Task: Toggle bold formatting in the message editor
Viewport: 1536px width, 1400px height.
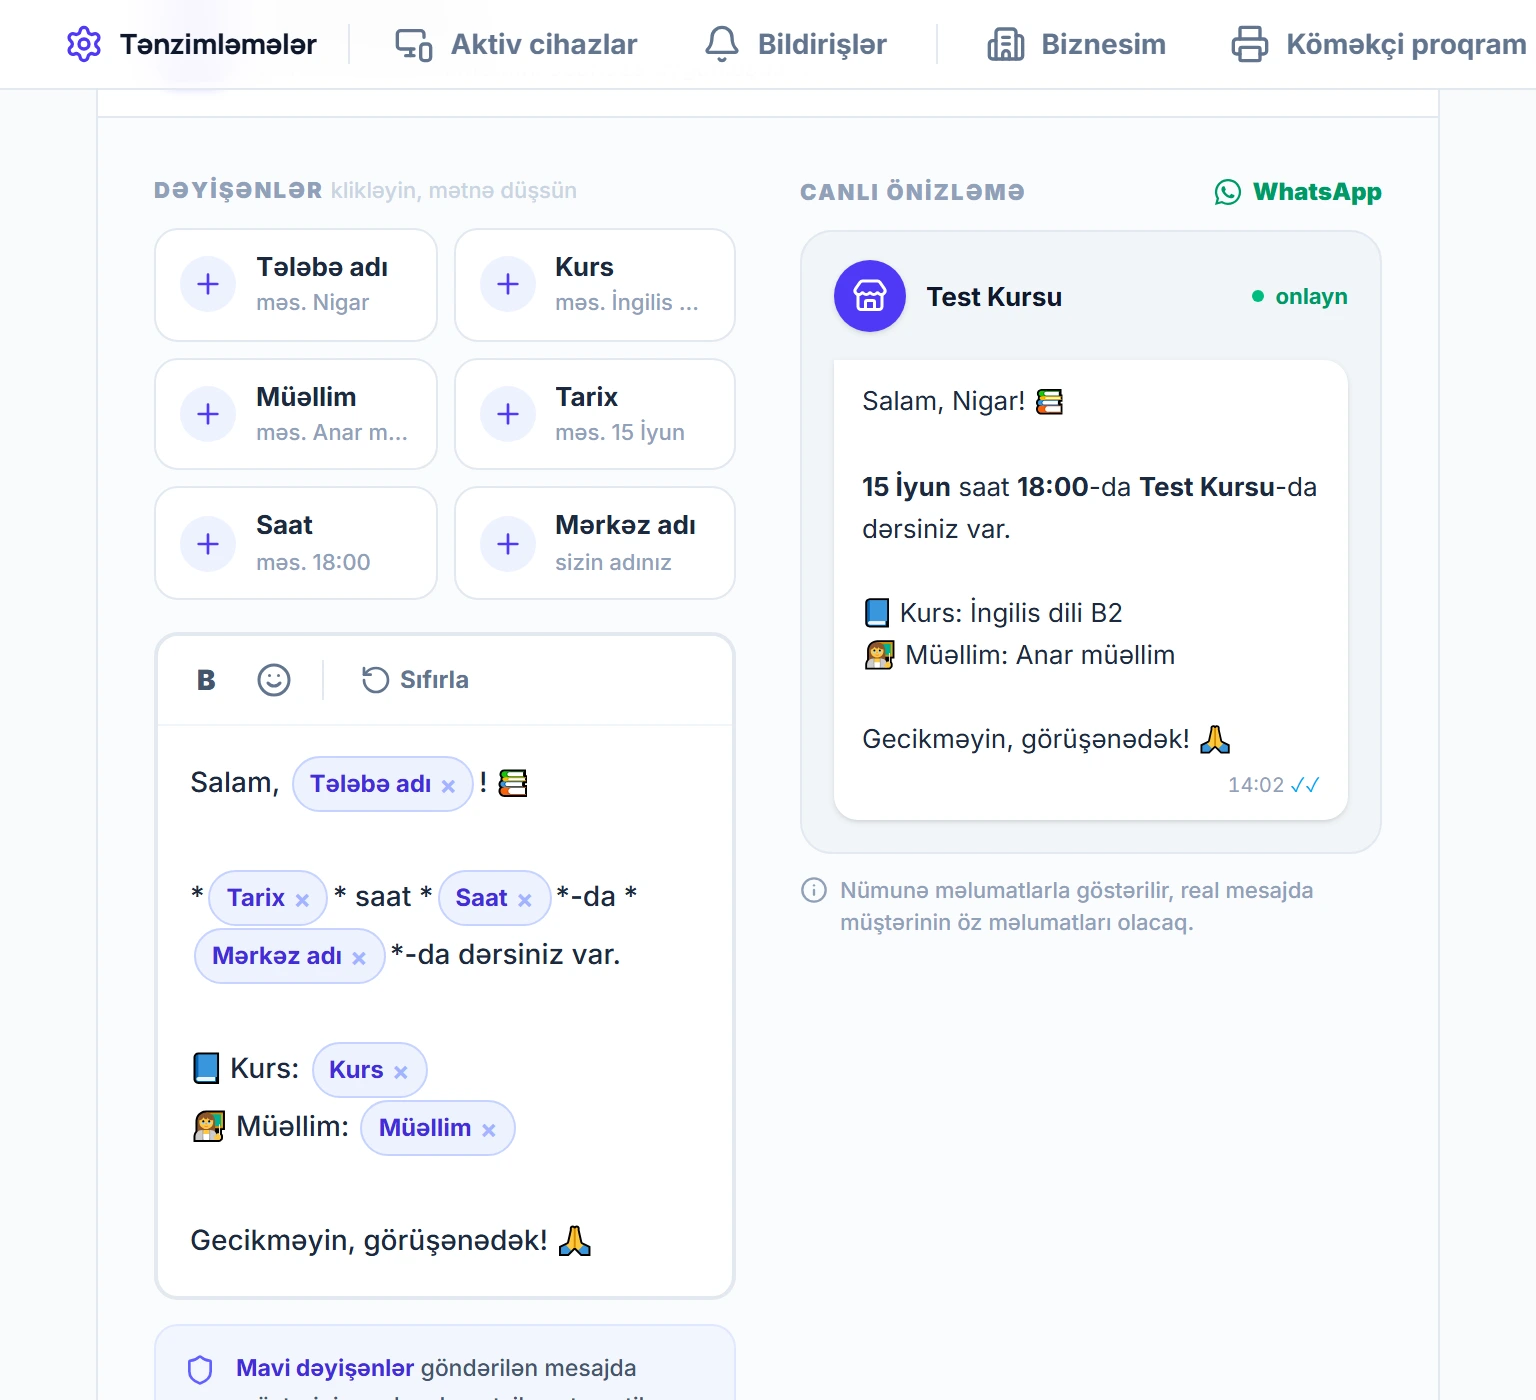Action: coord(206,680)
